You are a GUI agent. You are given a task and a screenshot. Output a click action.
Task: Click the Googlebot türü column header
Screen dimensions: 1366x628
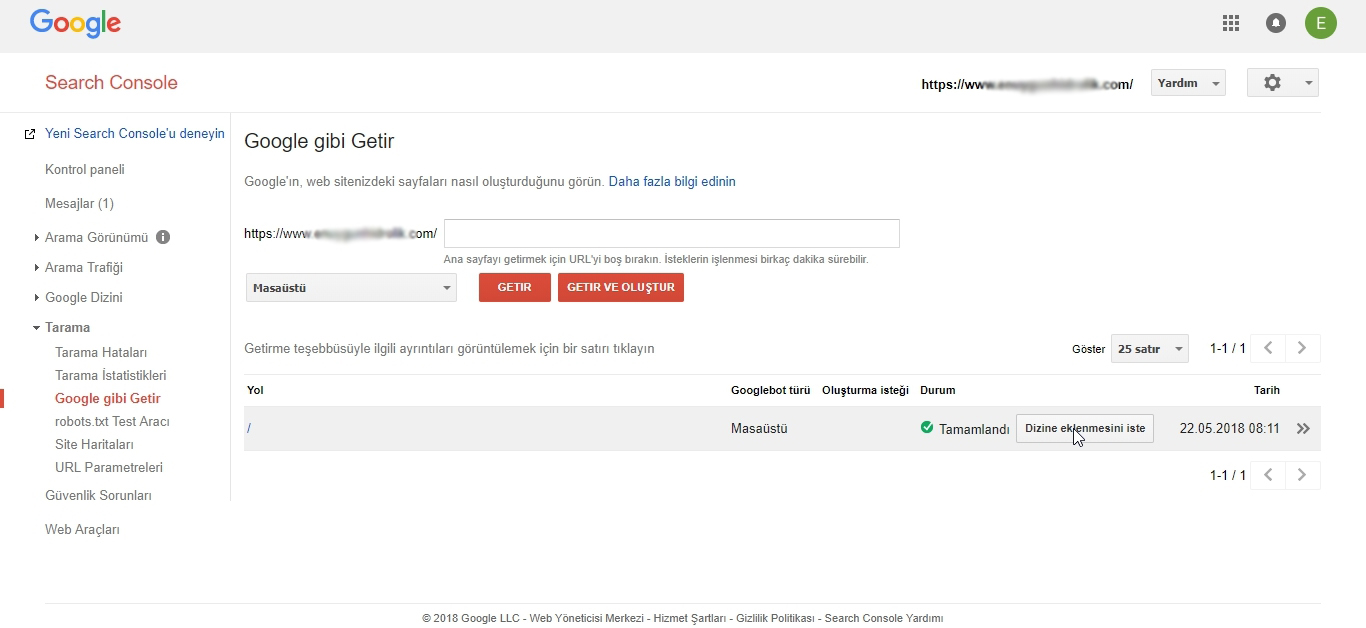(770, 390)
